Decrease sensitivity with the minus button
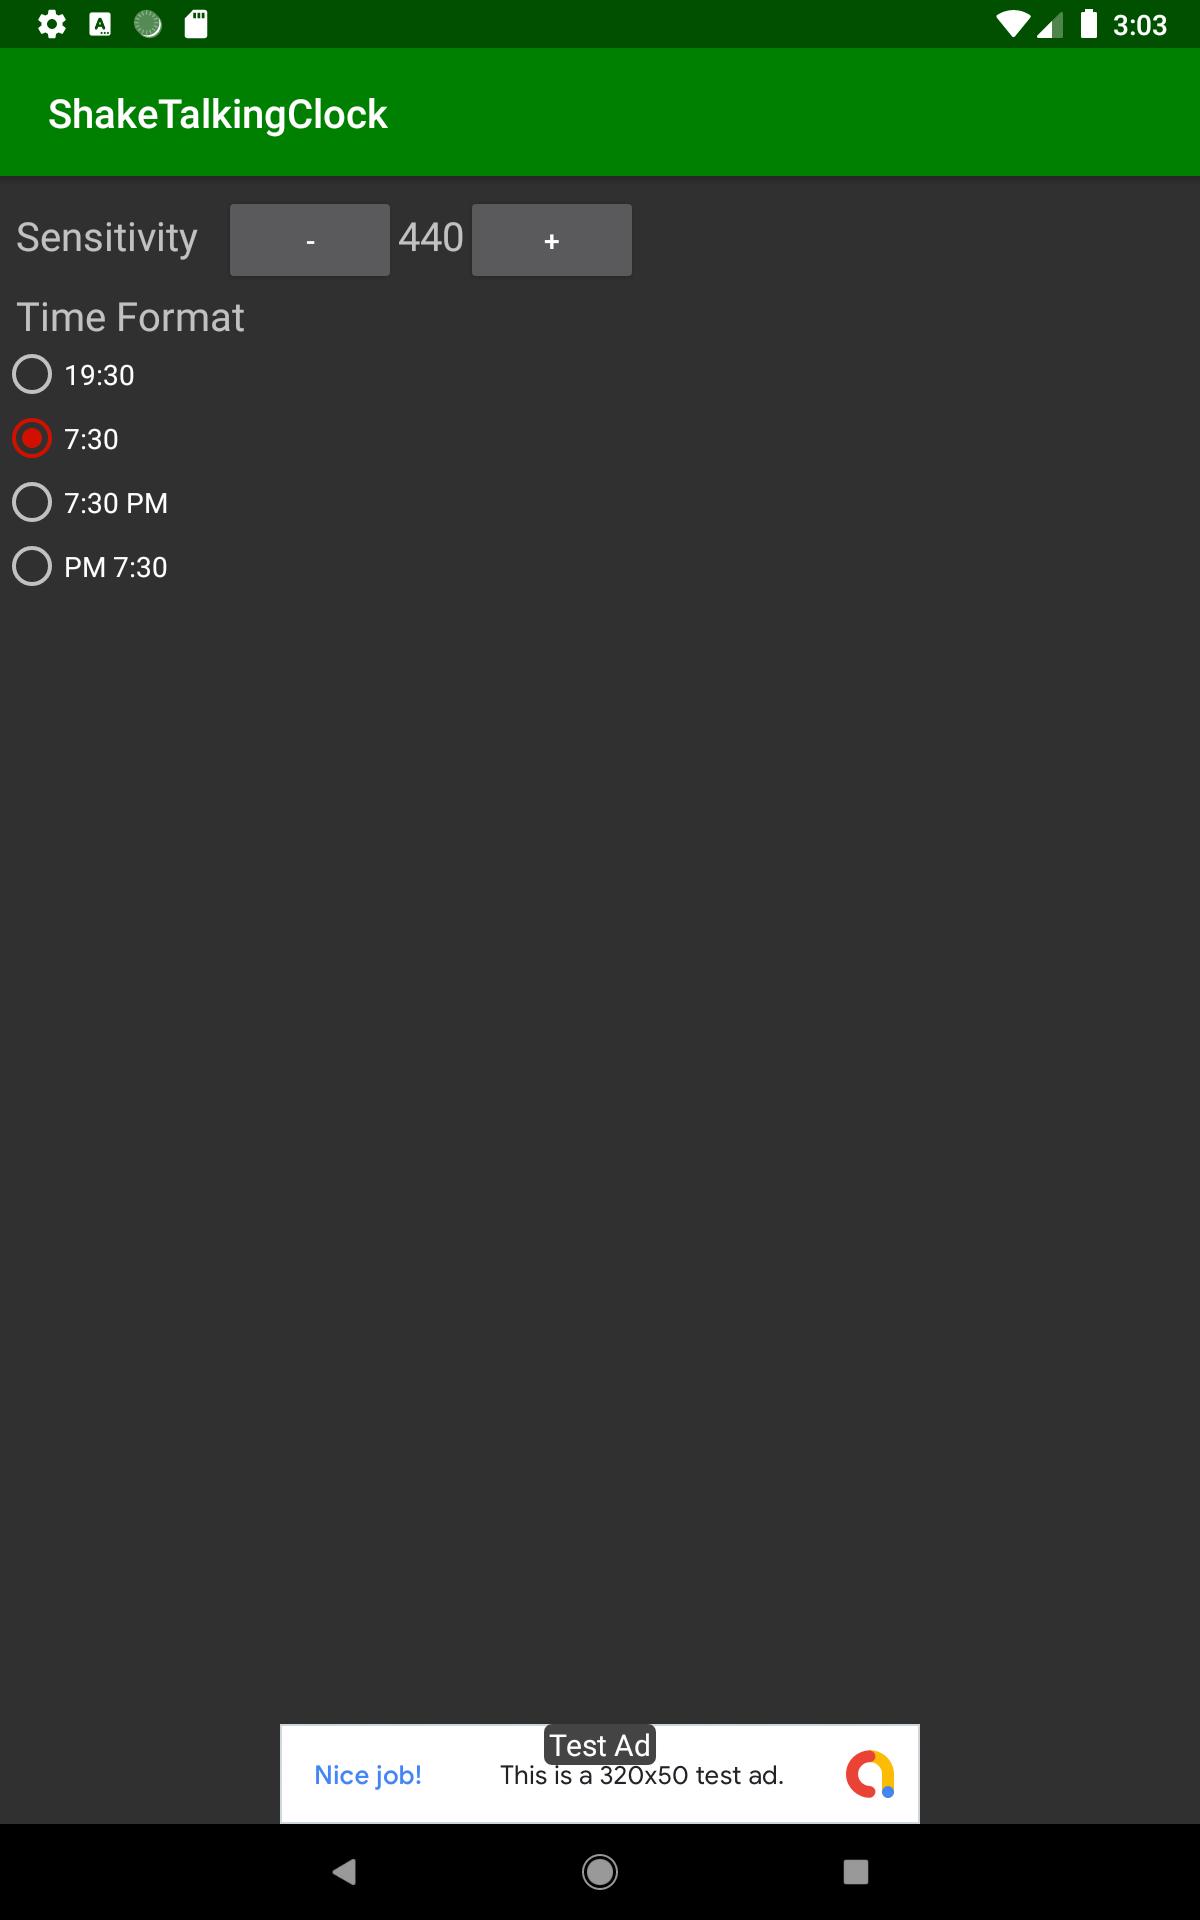This screenshot has height=1920, width=1200. coord(310,240)
